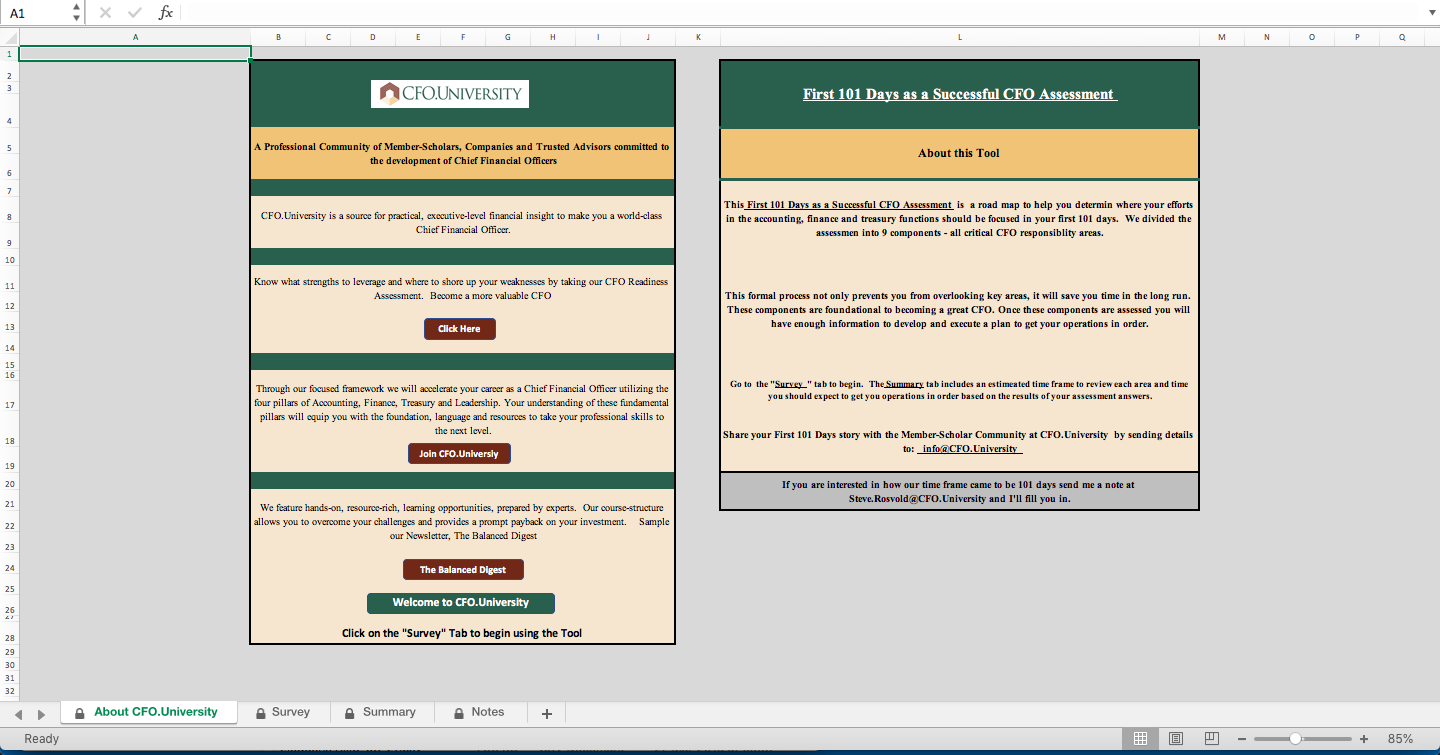Switch to the Survey sheet tab
The image size is (1440, 755).
[x=283, y=712]
